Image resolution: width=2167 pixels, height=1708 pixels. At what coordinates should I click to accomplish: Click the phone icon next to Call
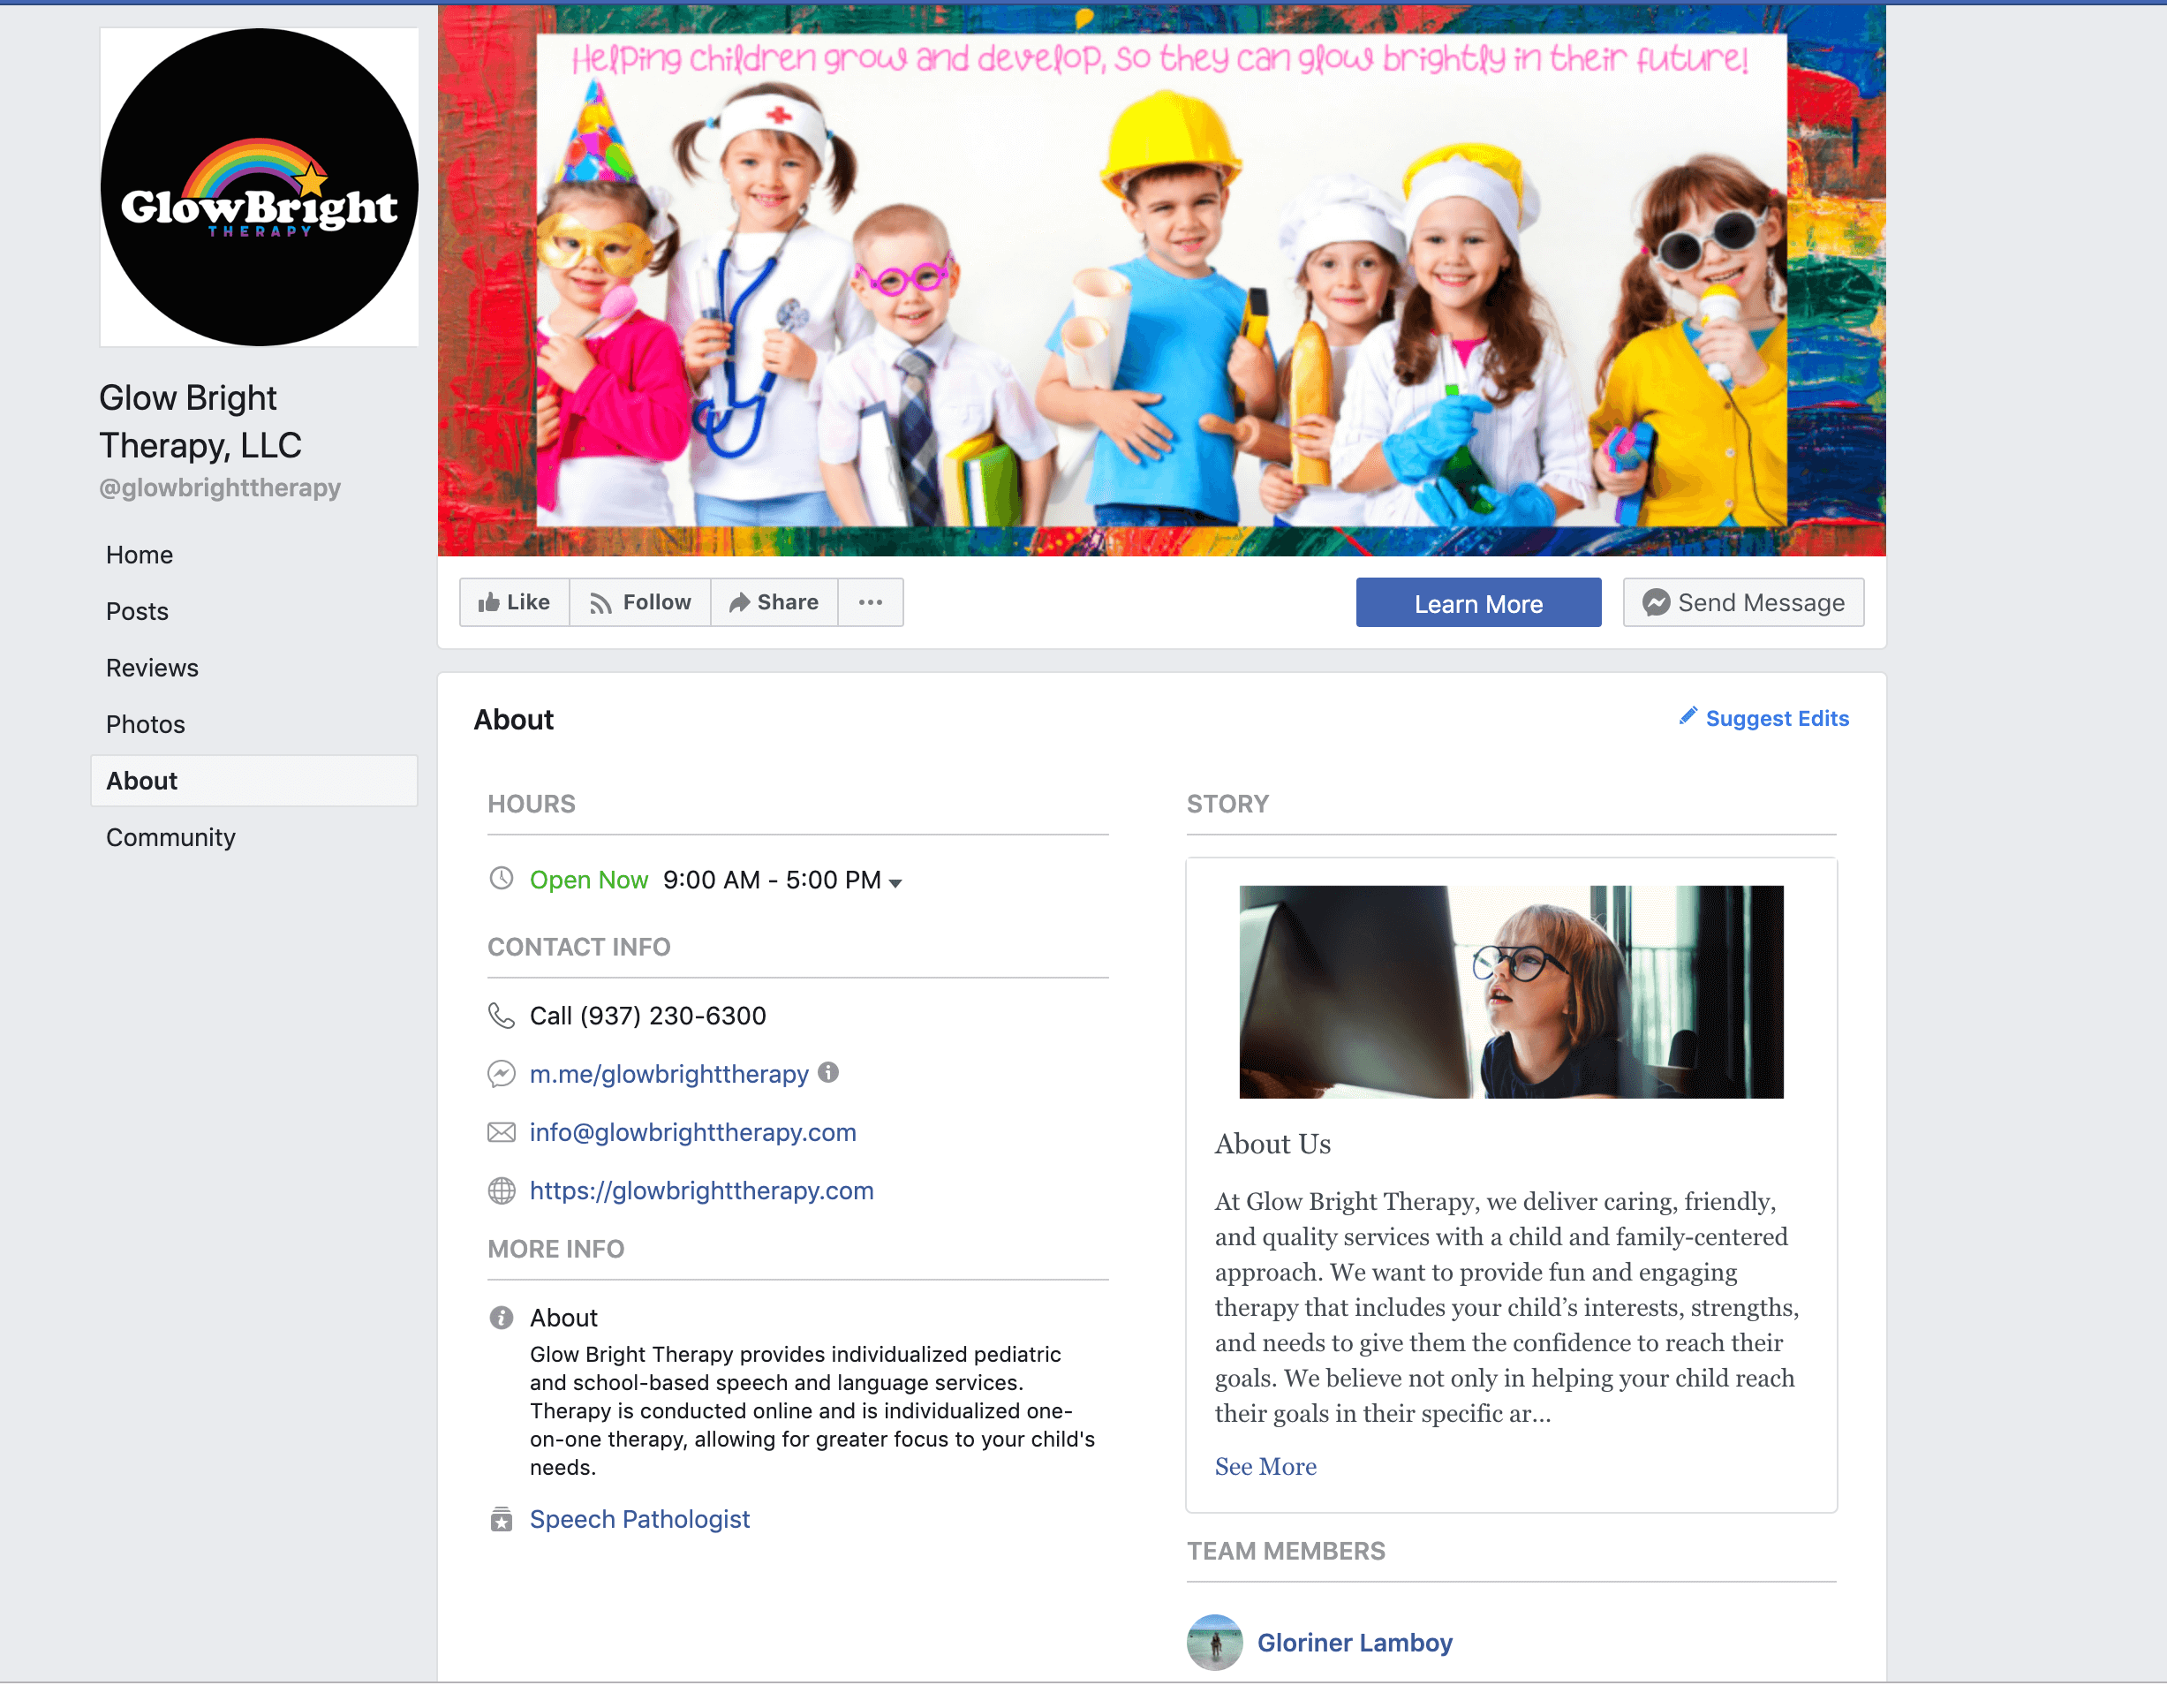[x=501, y=1016]
